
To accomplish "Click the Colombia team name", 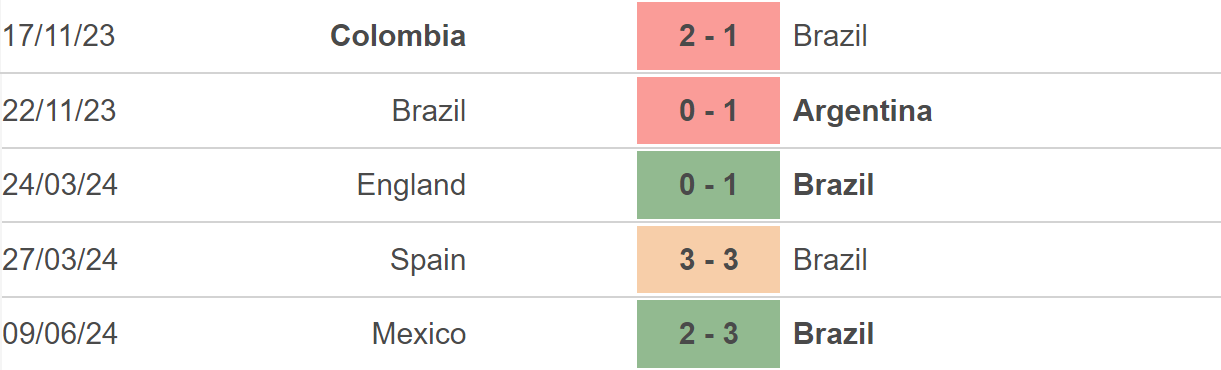I will pos(398,36).
